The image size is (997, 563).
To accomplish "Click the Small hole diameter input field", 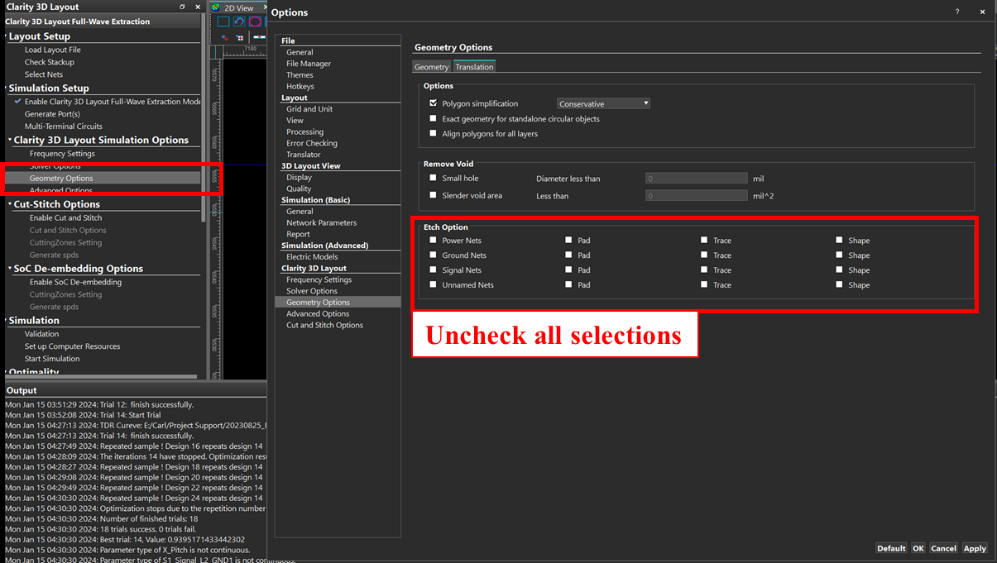I will [x=696, y=179].
